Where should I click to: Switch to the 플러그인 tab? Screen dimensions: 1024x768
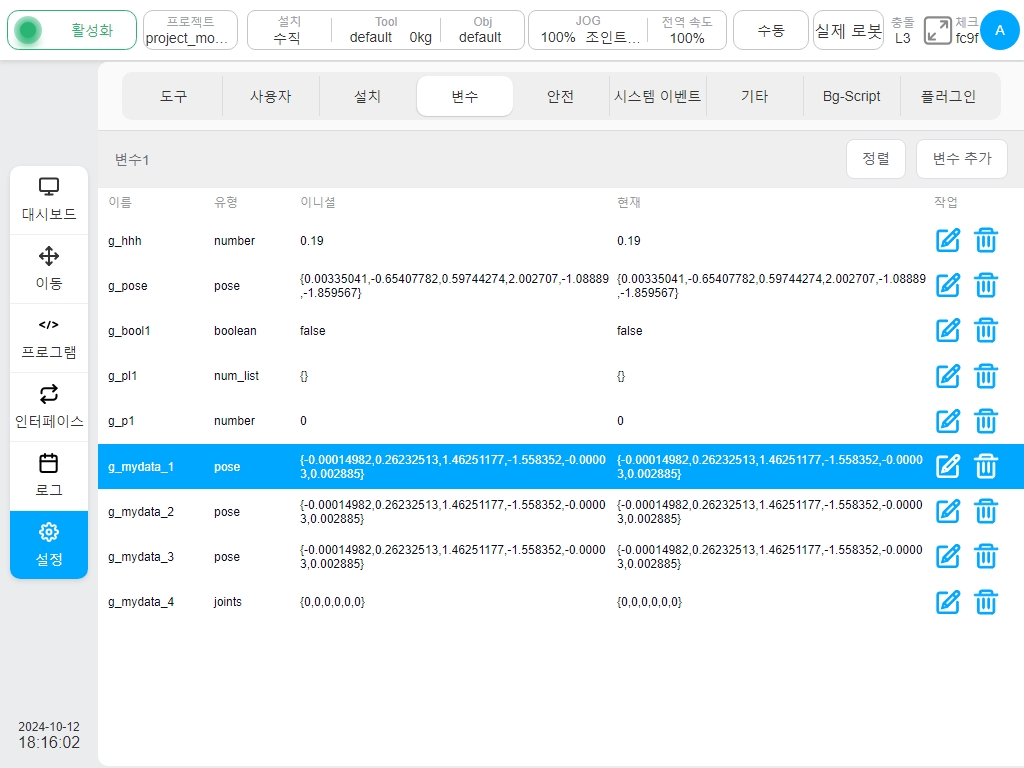(948, 96)
